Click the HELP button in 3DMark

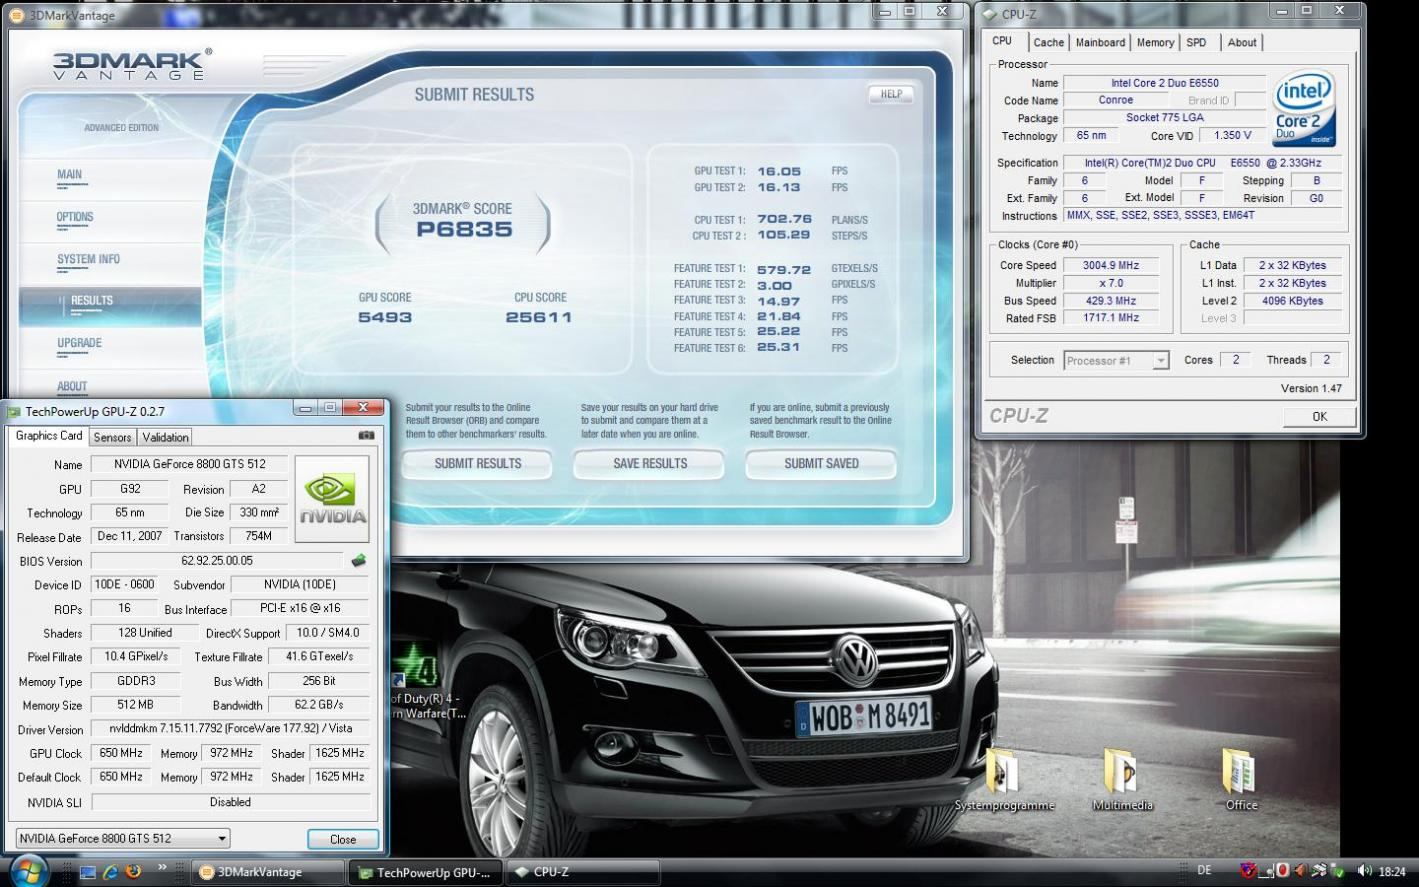click(891, 95)
